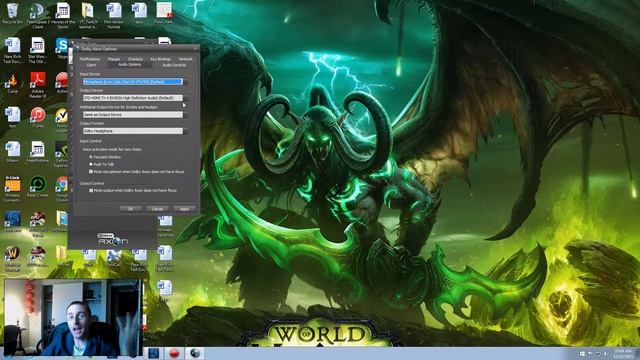Switch to the Overlays tab
Screen dimensions: 640x360
(135, 59)
